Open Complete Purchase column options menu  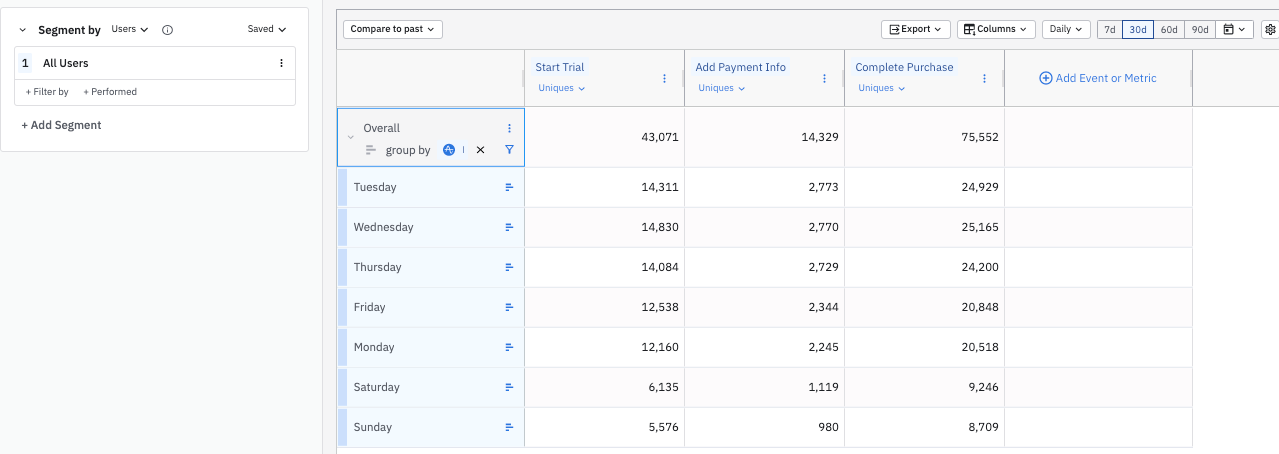tap(984, 78)
